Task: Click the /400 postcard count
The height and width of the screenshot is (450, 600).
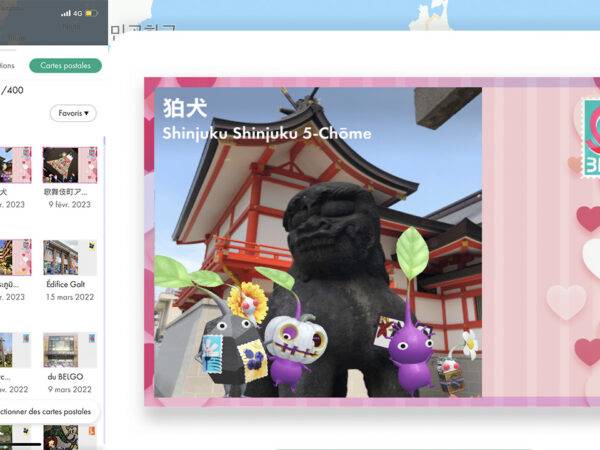Action: click(x=12, y=90)
